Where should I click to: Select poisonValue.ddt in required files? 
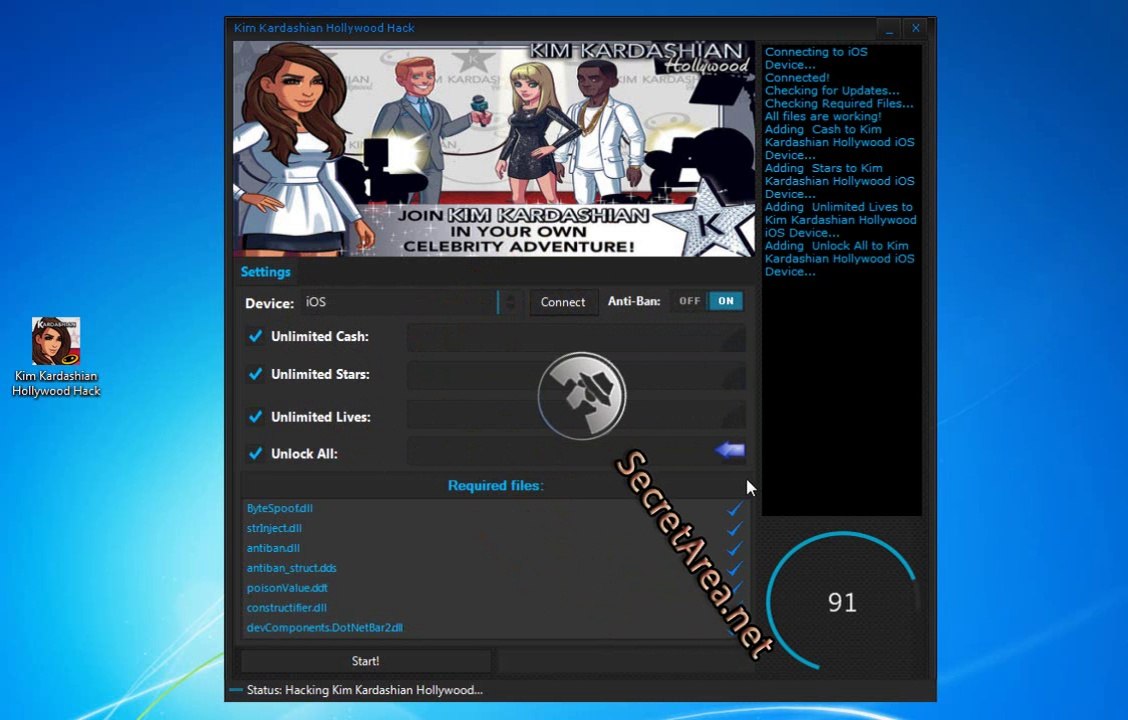tap(287, 588)
